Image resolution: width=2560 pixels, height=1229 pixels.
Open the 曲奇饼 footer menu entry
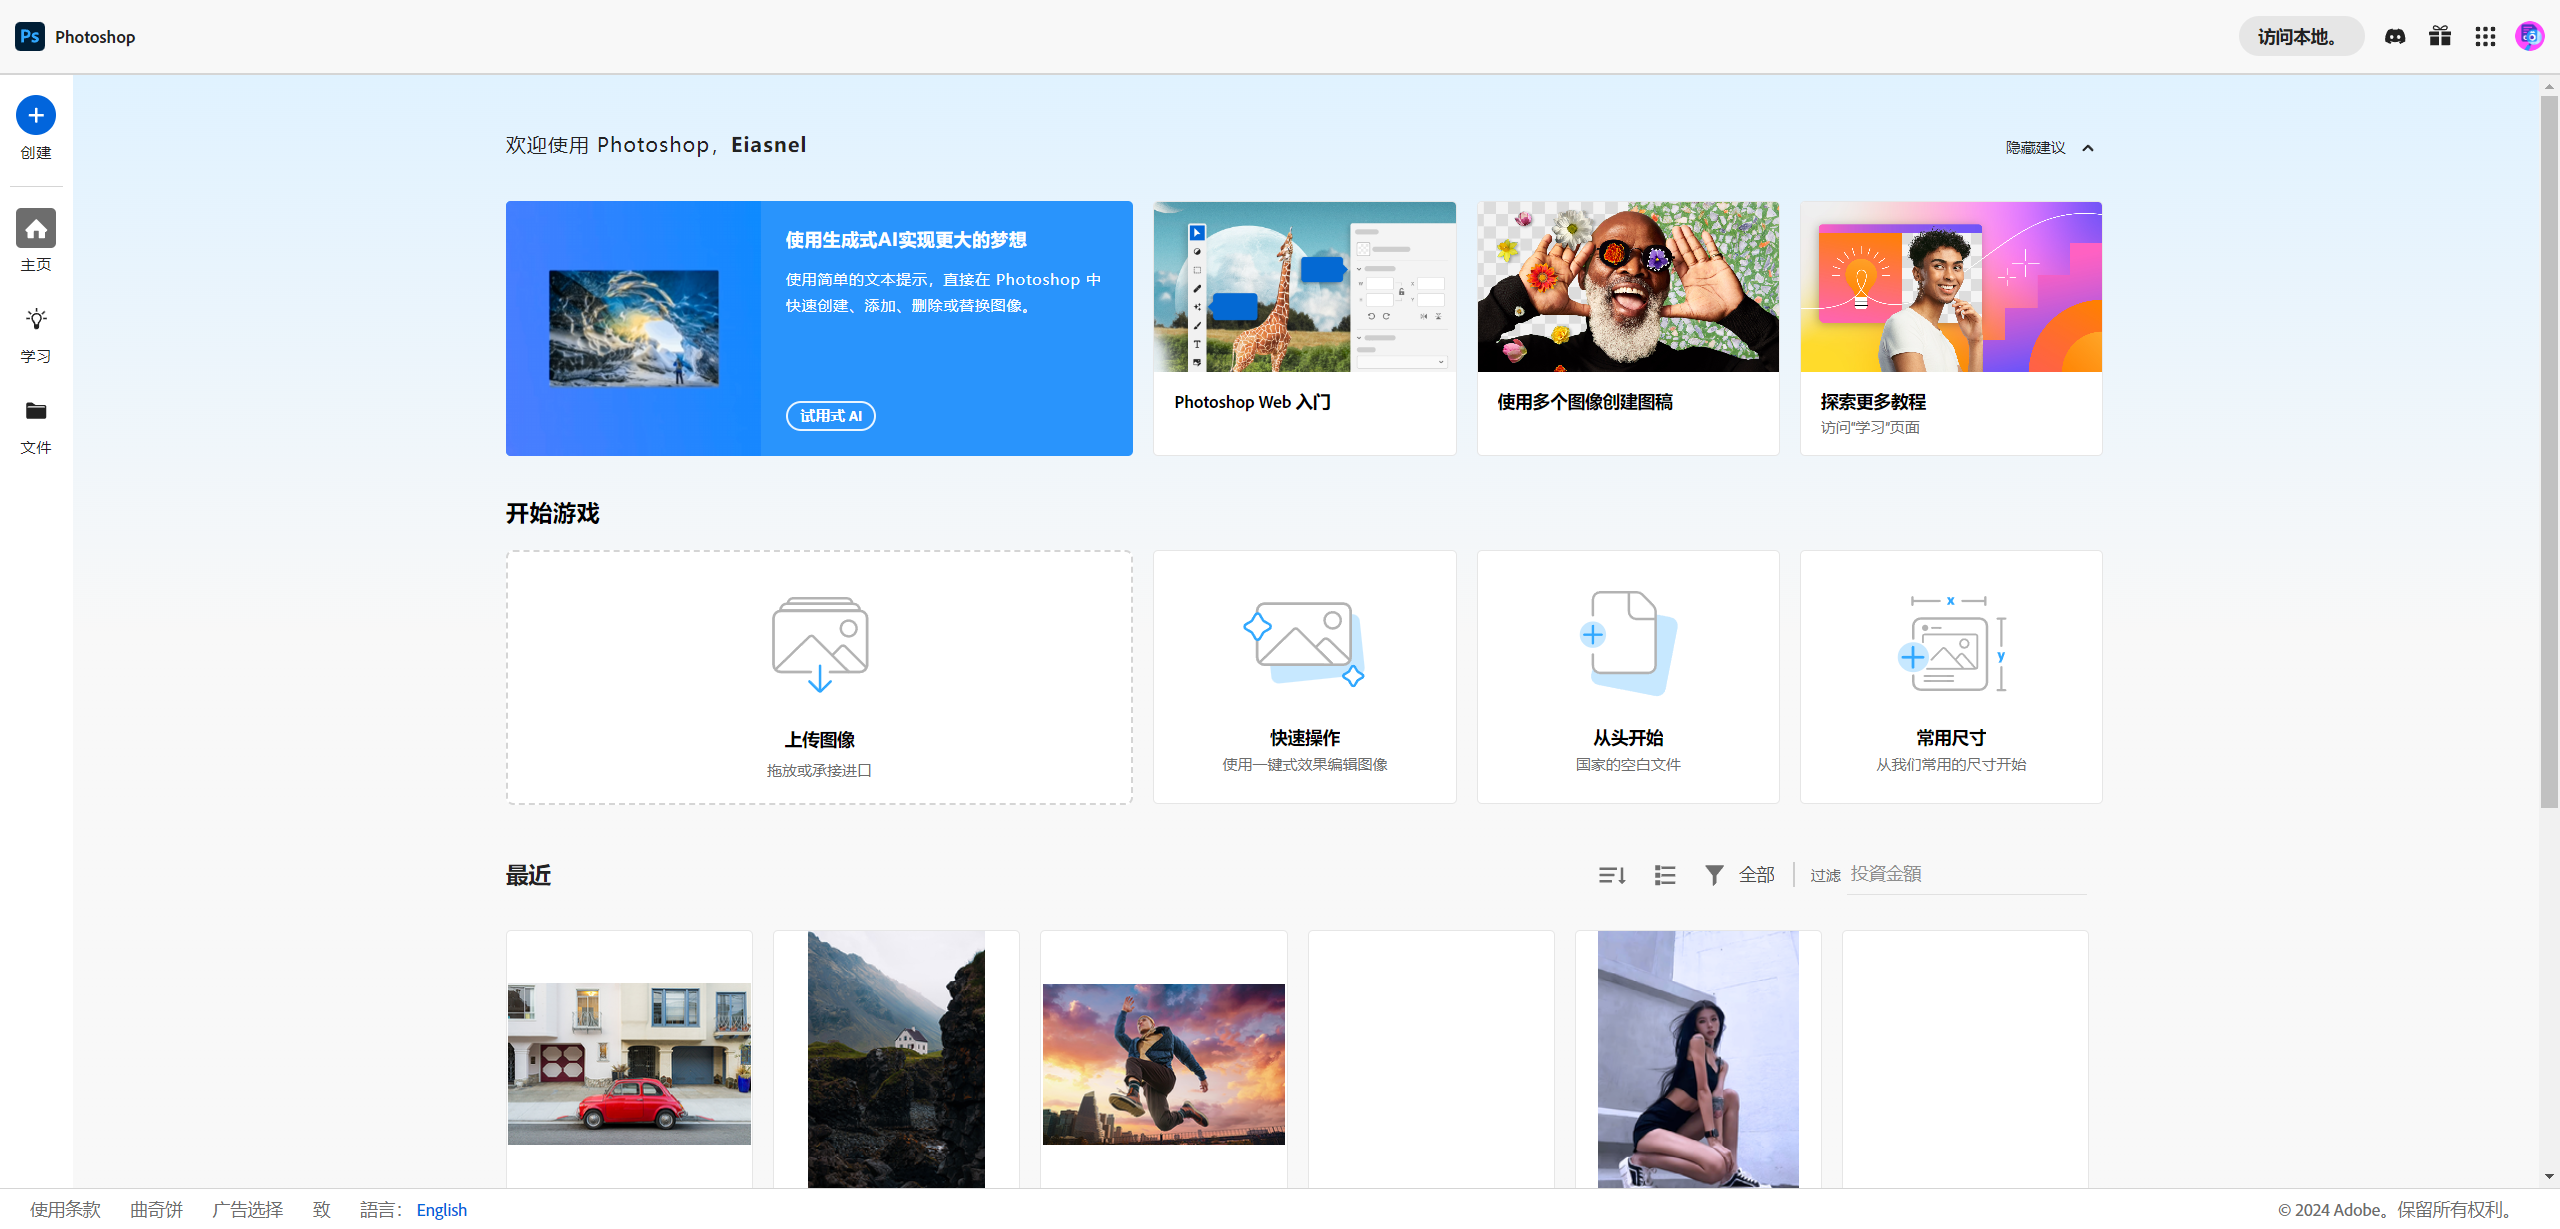point(156,1209)
